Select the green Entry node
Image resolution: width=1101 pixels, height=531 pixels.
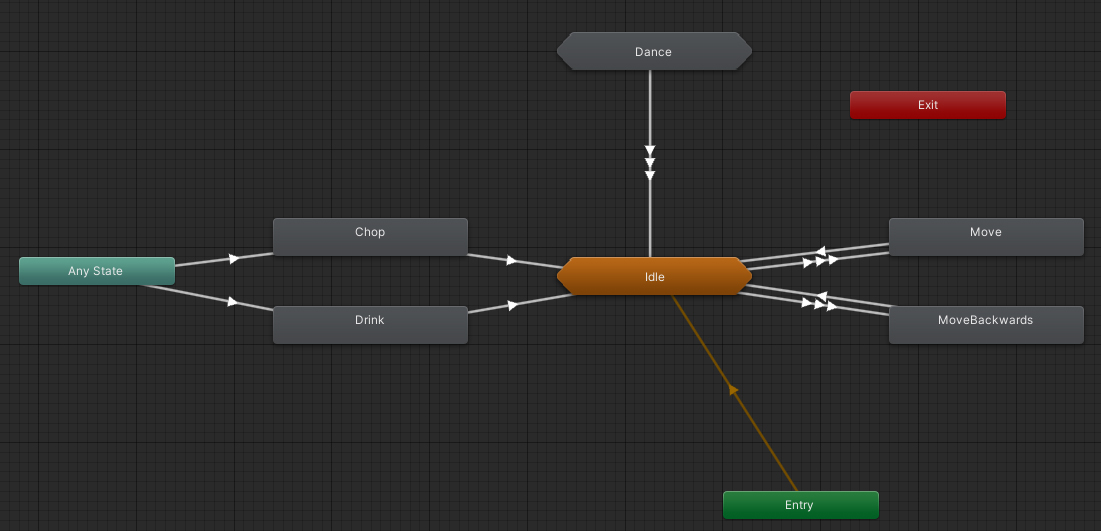pos(799,505)
